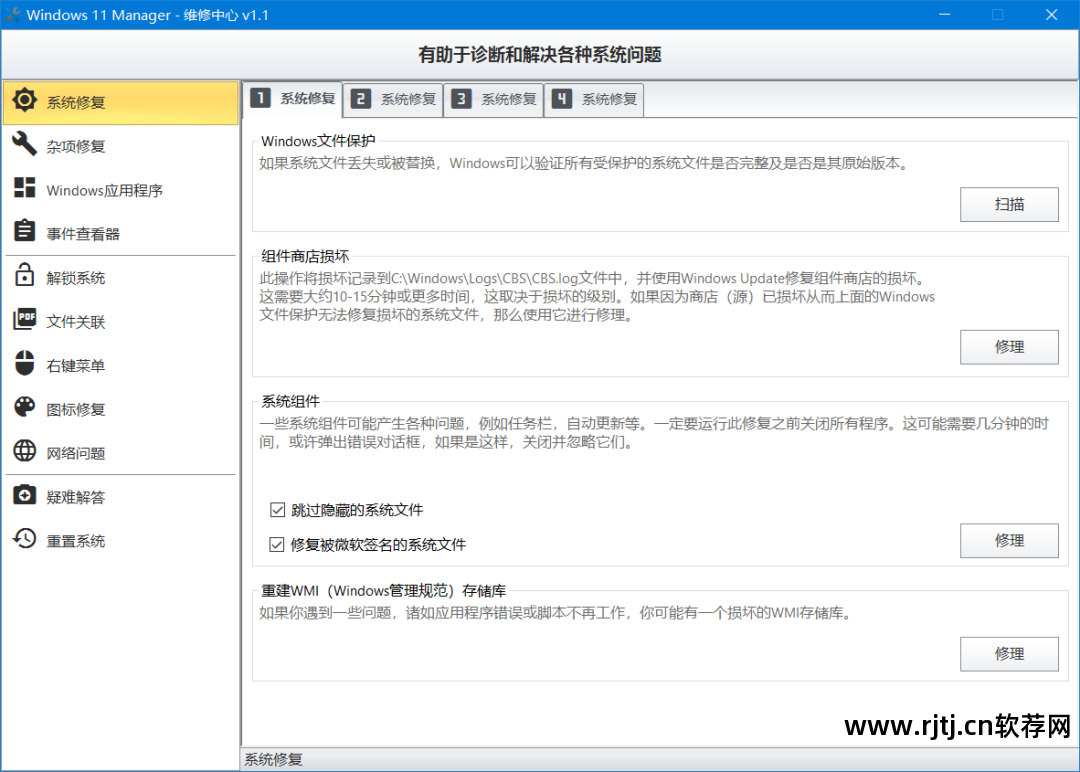This screenshot has width=1080, height=772.
Task: Click the header 有助于诊断和解决各种系统问题
Action: click(540, 55)
